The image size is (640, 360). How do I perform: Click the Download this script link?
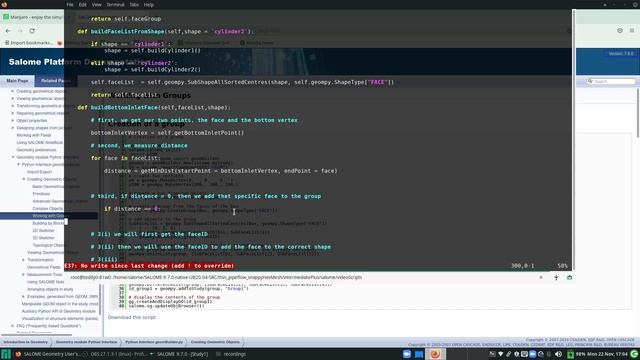coord(131,317)
